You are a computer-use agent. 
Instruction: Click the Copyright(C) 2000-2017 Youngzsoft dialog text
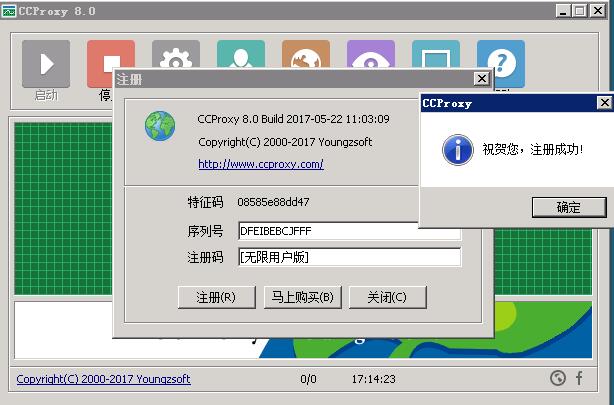click(x=285, y=142)
